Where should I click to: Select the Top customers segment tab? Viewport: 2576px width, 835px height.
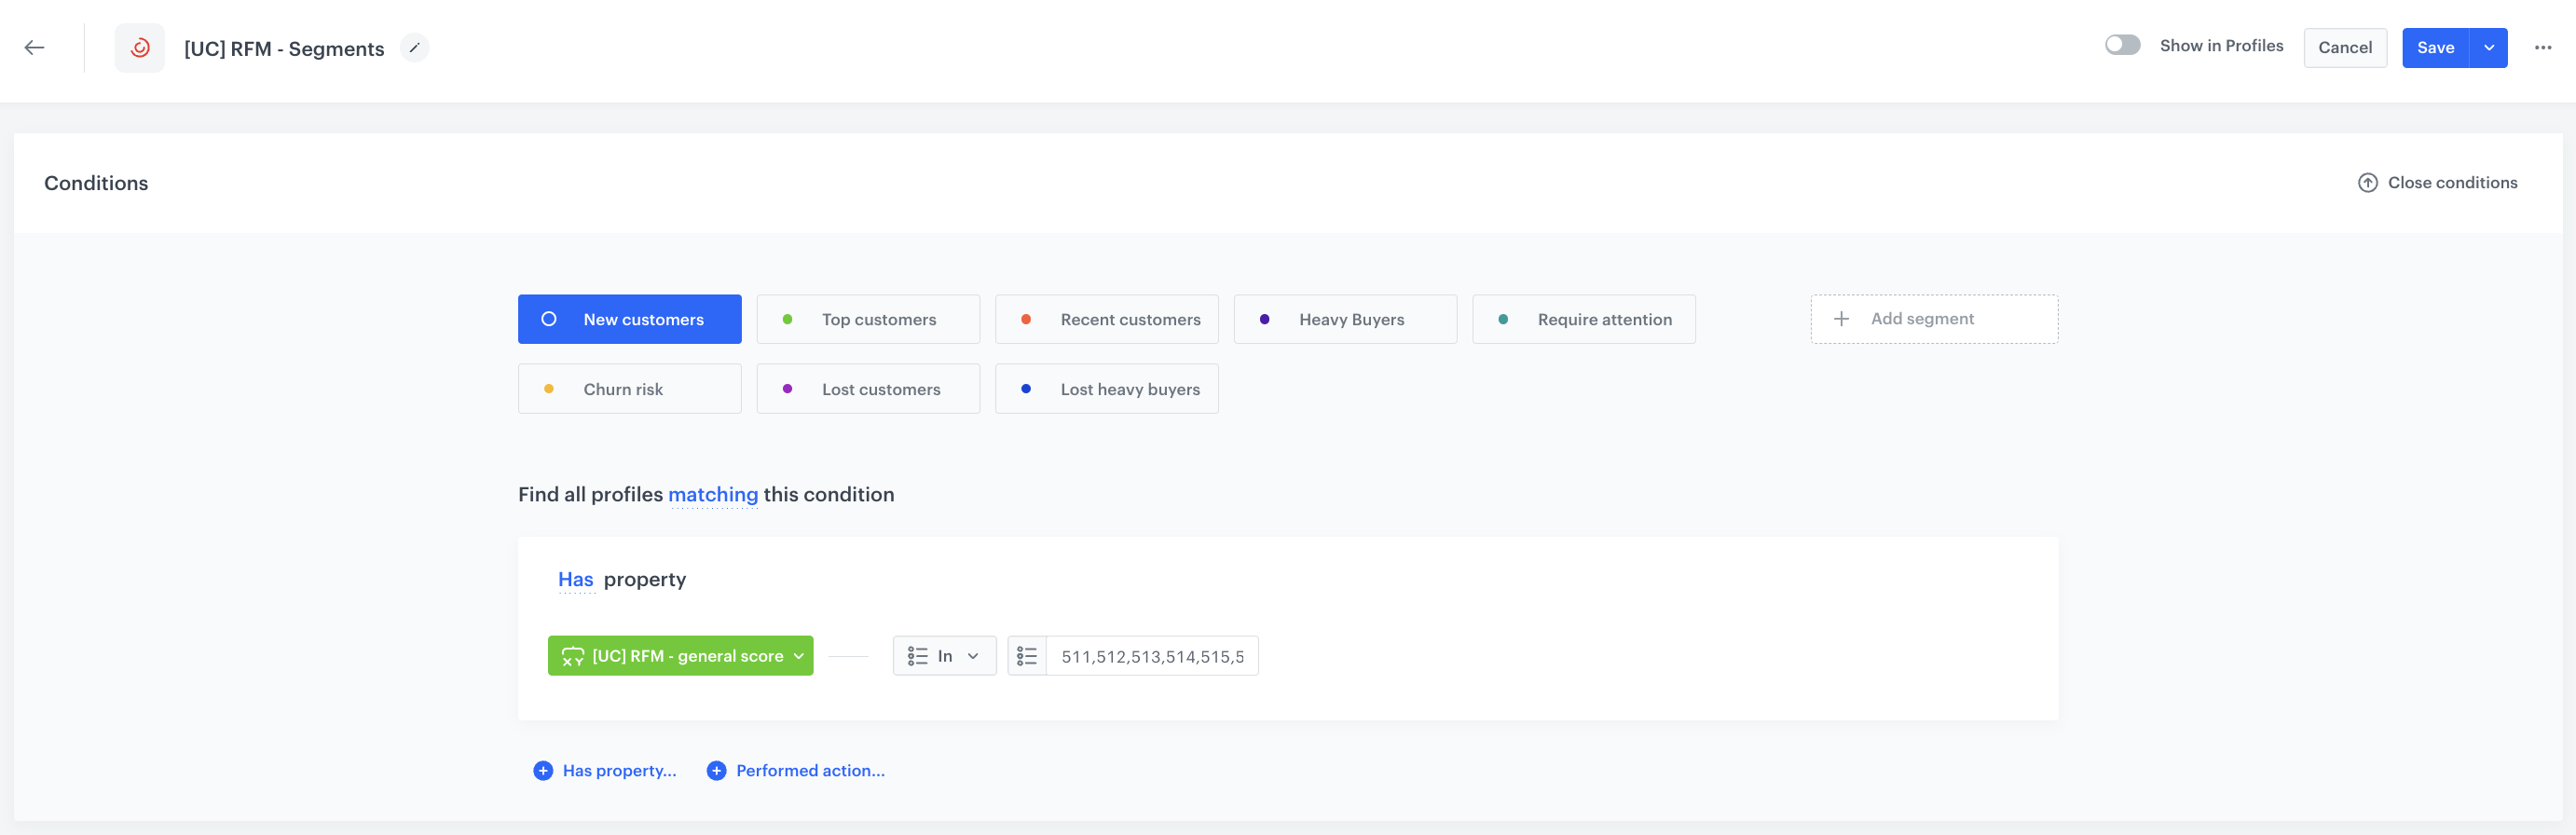868,320
